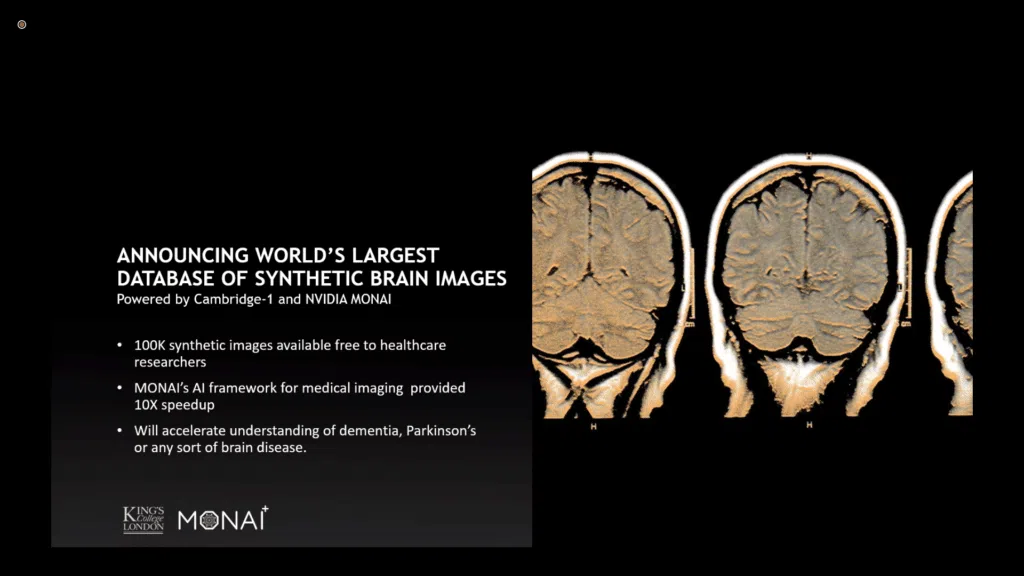Click the 'ANNOUNCING WORLD'S LARGEST' title line
Viewport: 1024px width, 576px height.
277,256
